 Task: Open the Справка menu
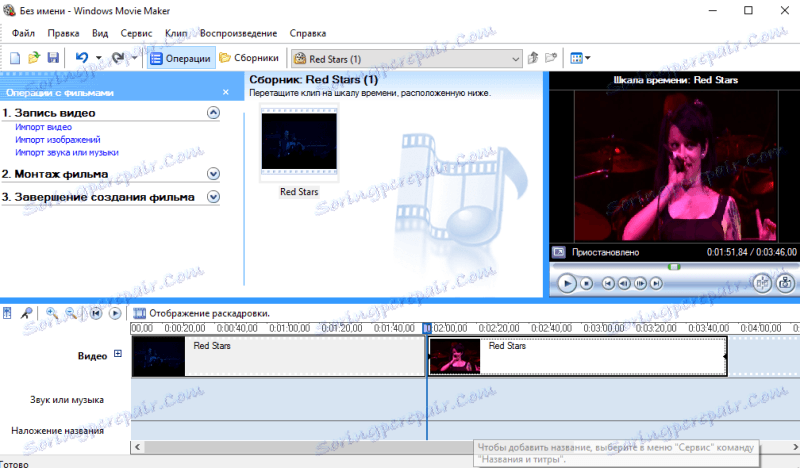pyautogui.click(x=308, y=33)
